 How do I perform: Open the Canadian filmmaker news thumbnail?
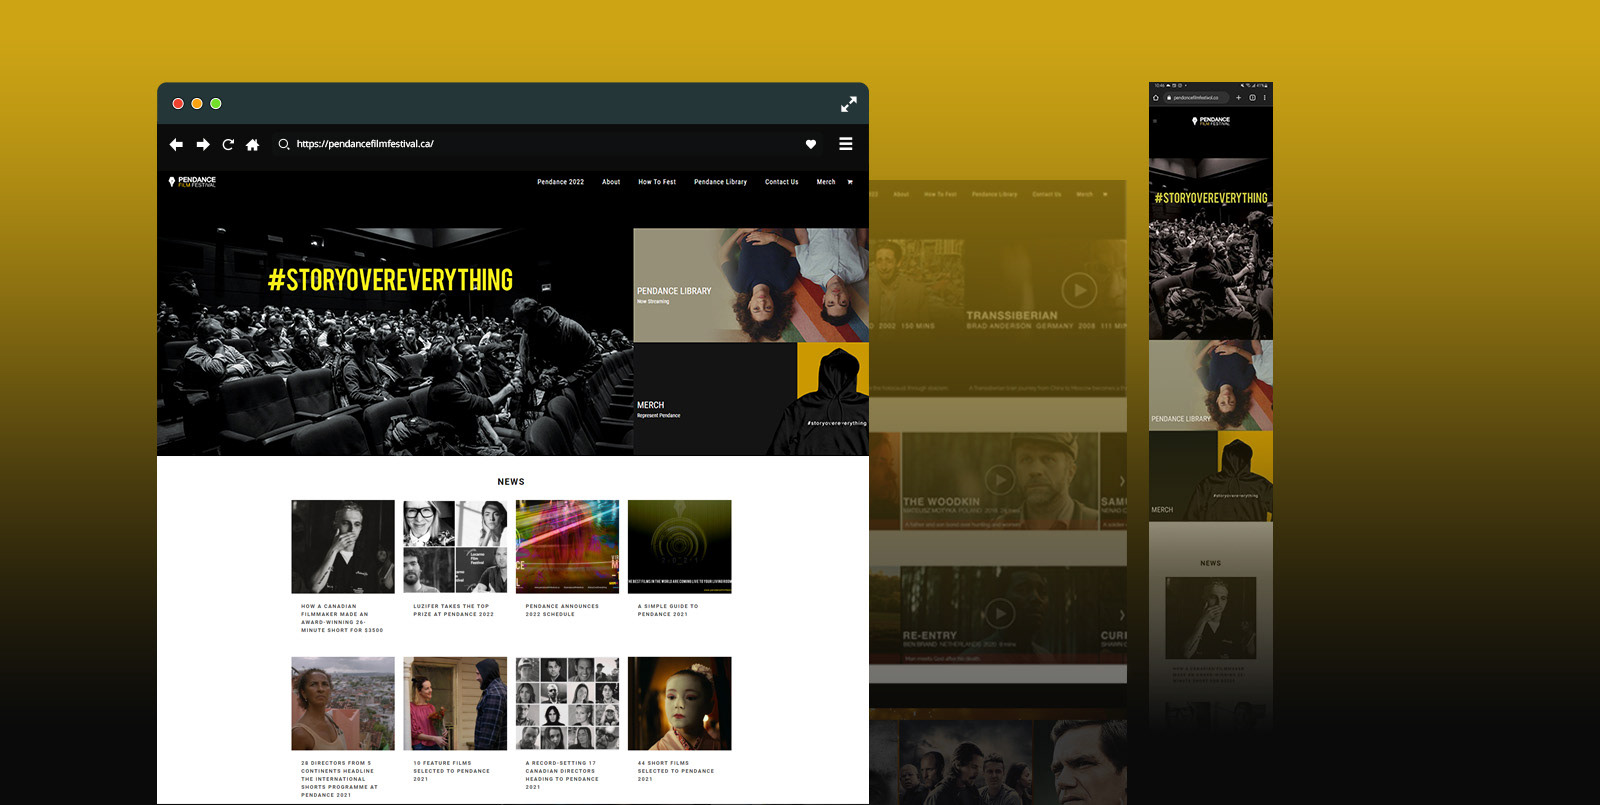(343, 547)
